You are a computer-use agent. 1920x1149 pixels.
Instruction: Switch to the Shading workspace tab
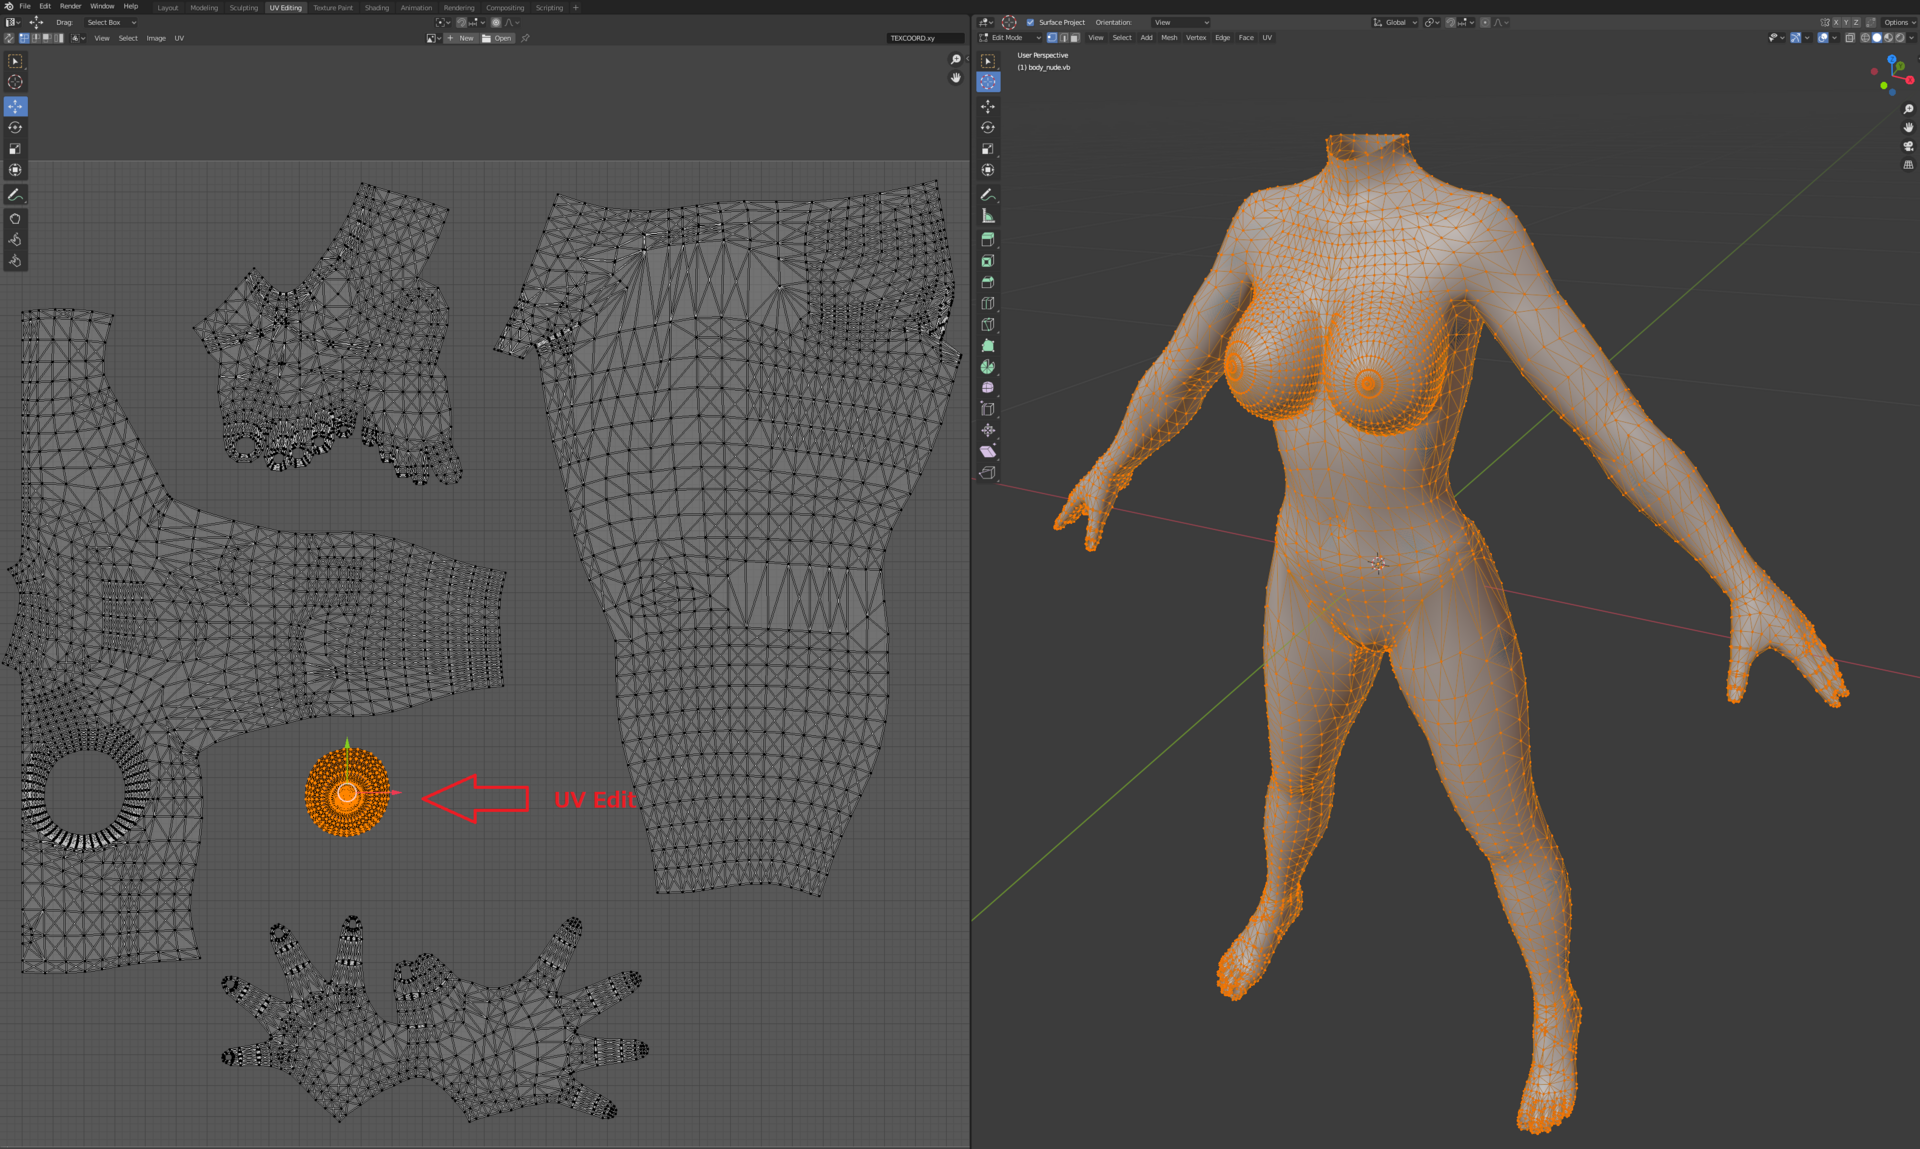(x=376, y=7)
